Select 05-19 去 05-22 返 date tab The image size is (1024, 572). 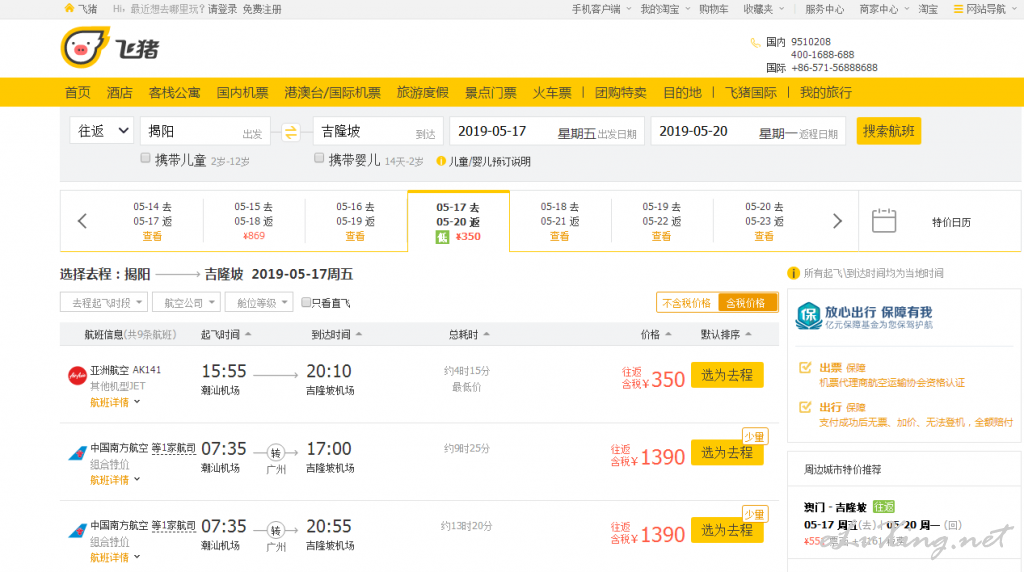(662, 221)
